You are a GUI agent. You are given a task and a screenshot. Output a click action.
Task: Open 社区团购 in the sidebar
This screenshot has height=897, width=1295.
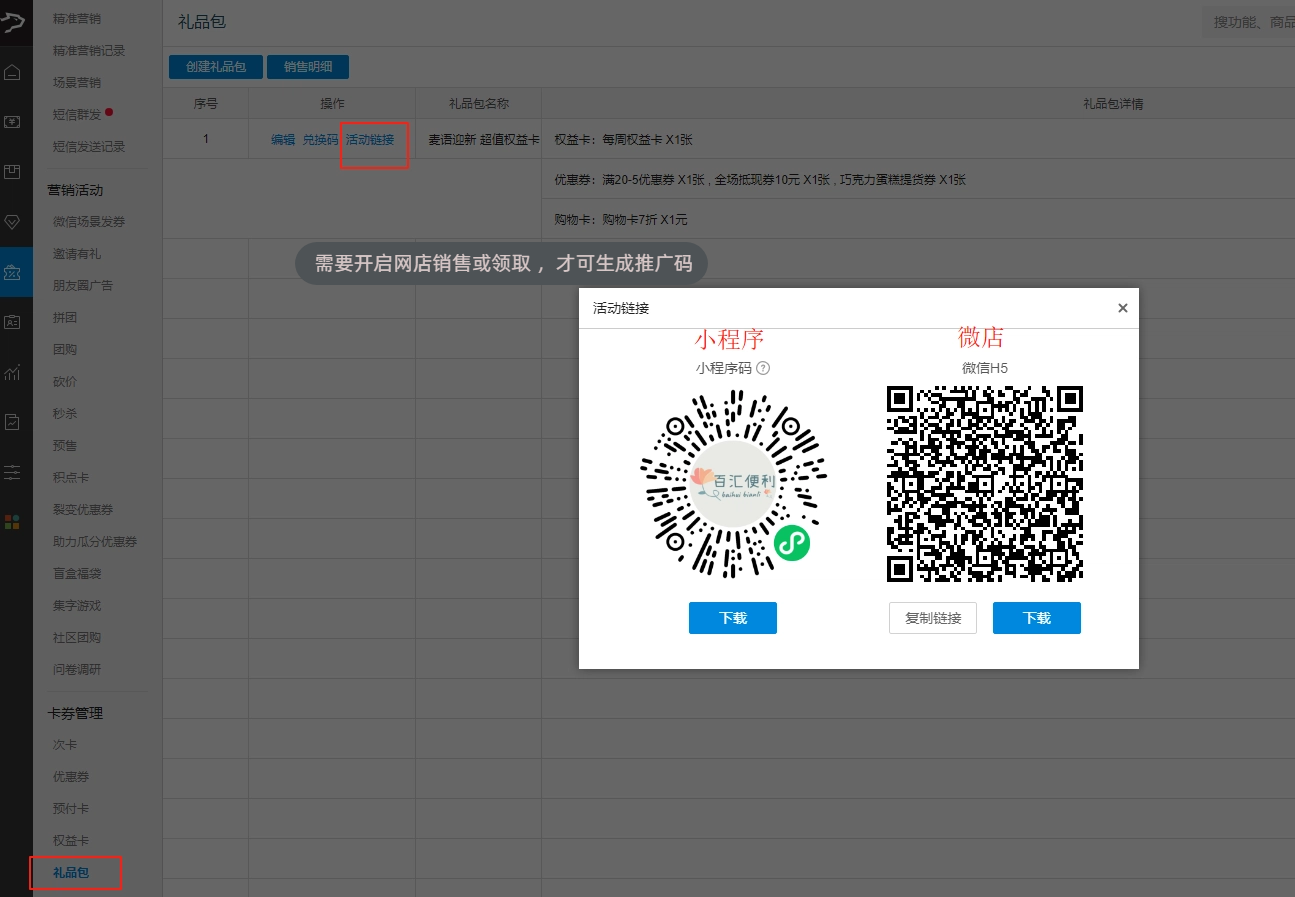tap(77, 637)
